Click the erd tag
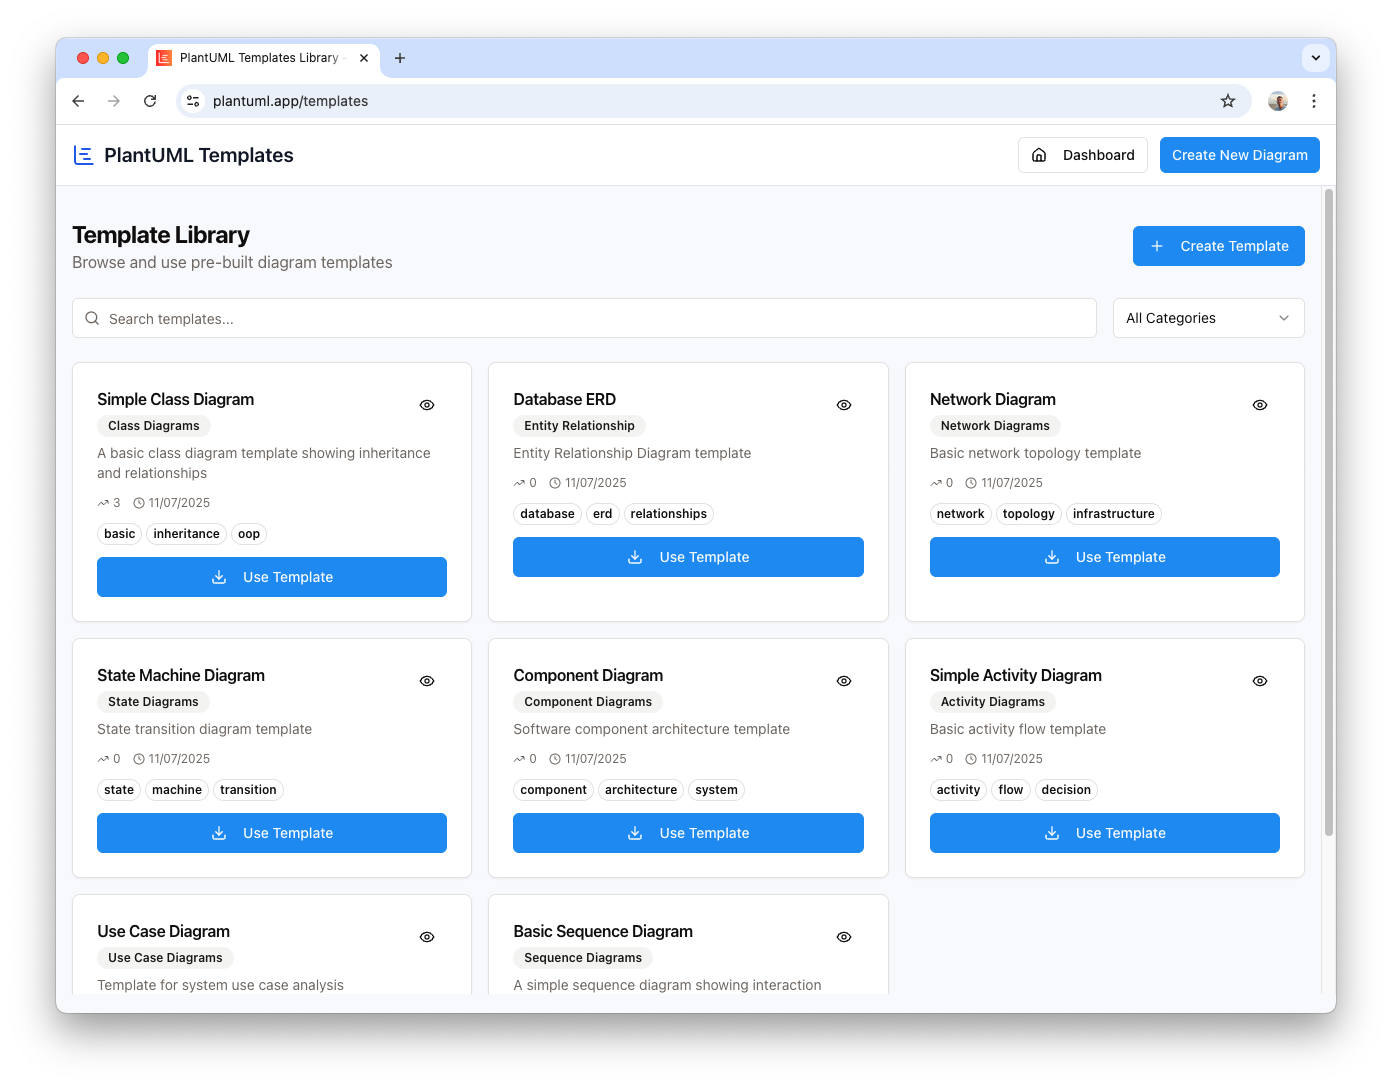Screen dimensions: 1392x1087 [602, 514]
